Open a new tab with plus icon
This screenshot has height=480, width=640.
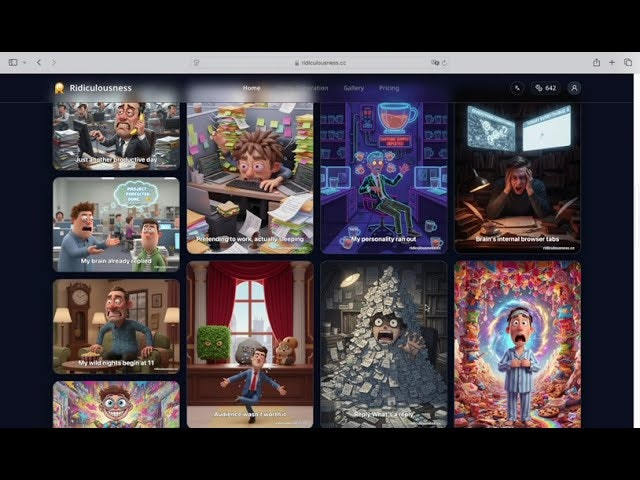coord(612,62)
